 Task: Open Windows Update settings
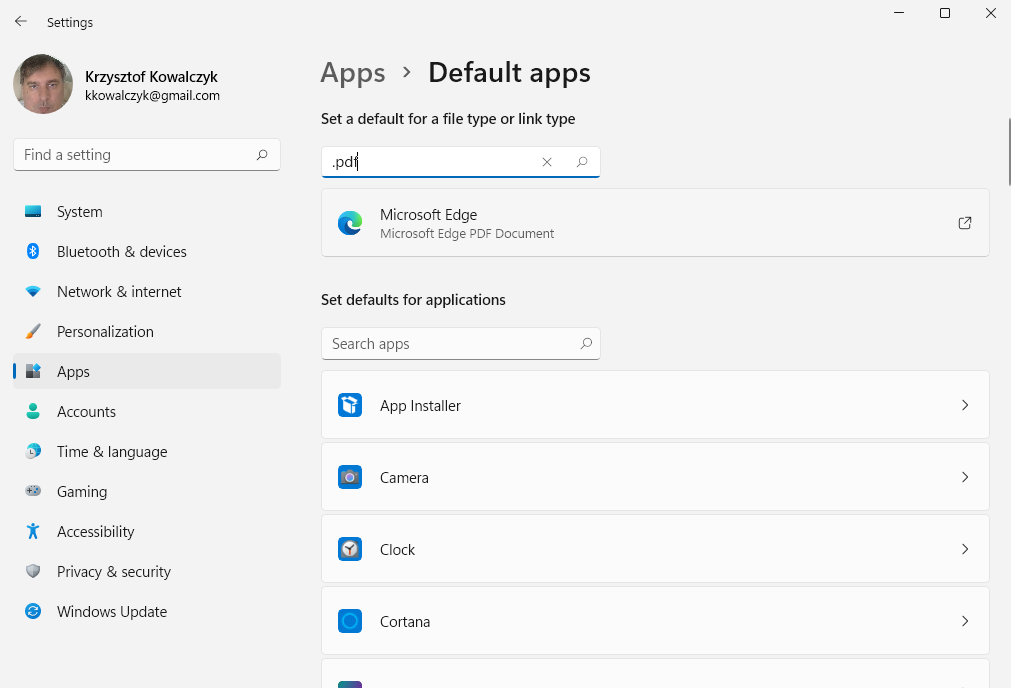coord(147,611)
